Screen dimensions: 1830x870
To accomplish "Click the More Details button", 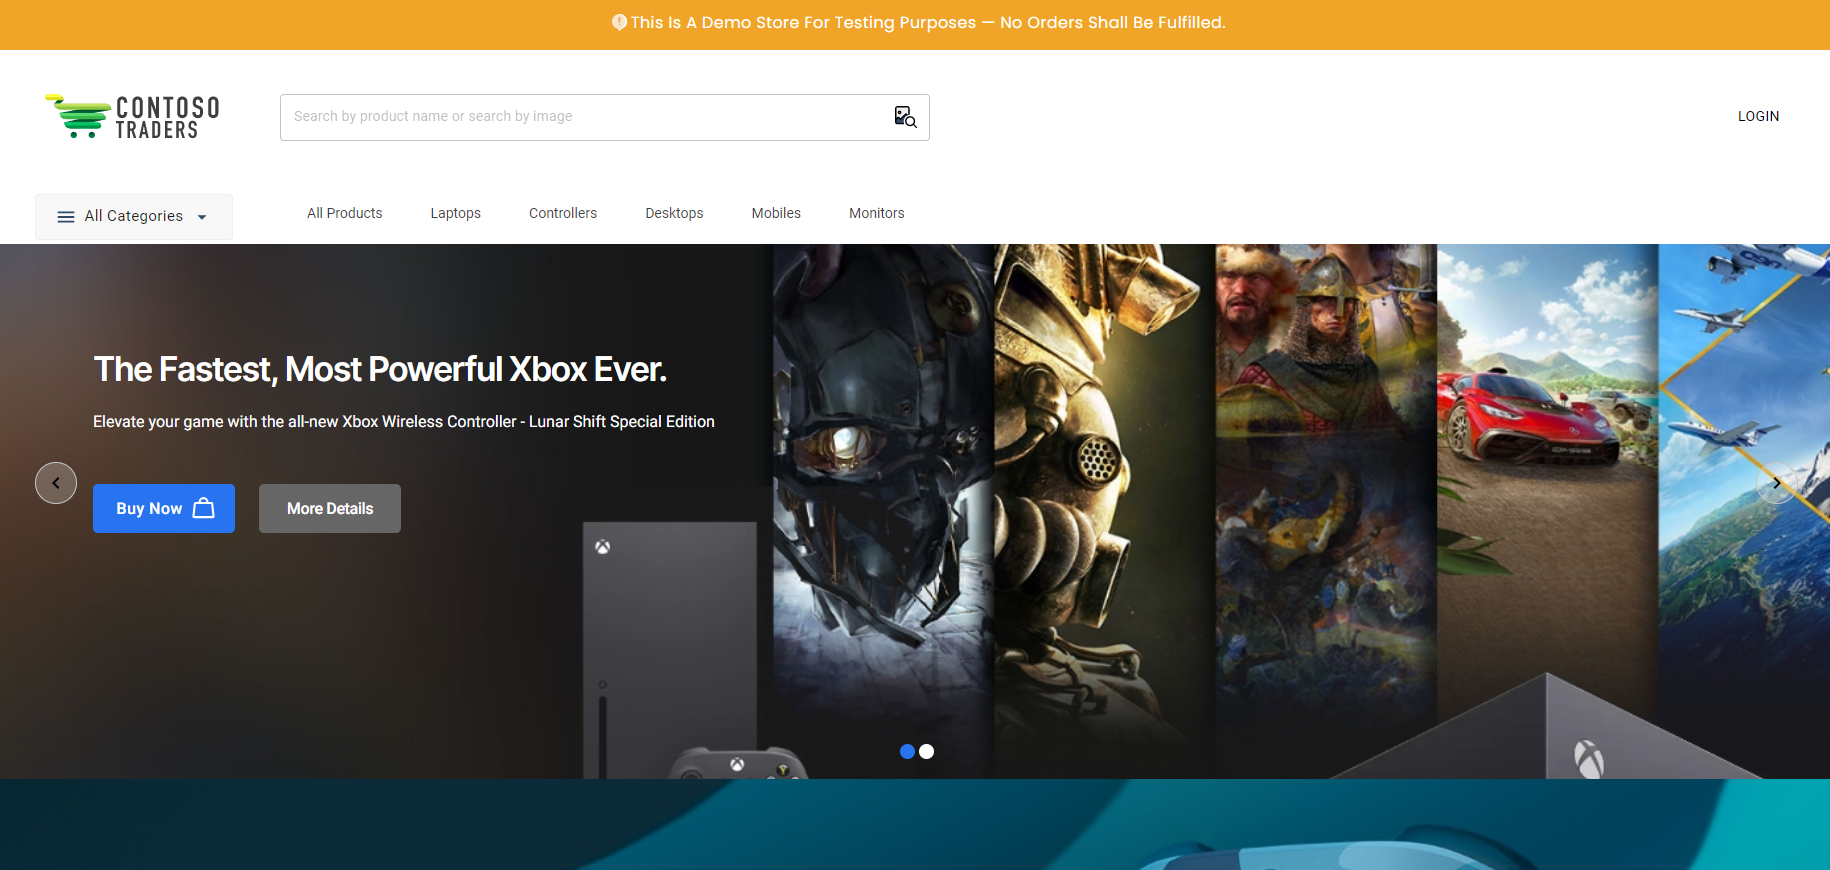I will pyautogui.click(x=330, y=508).
